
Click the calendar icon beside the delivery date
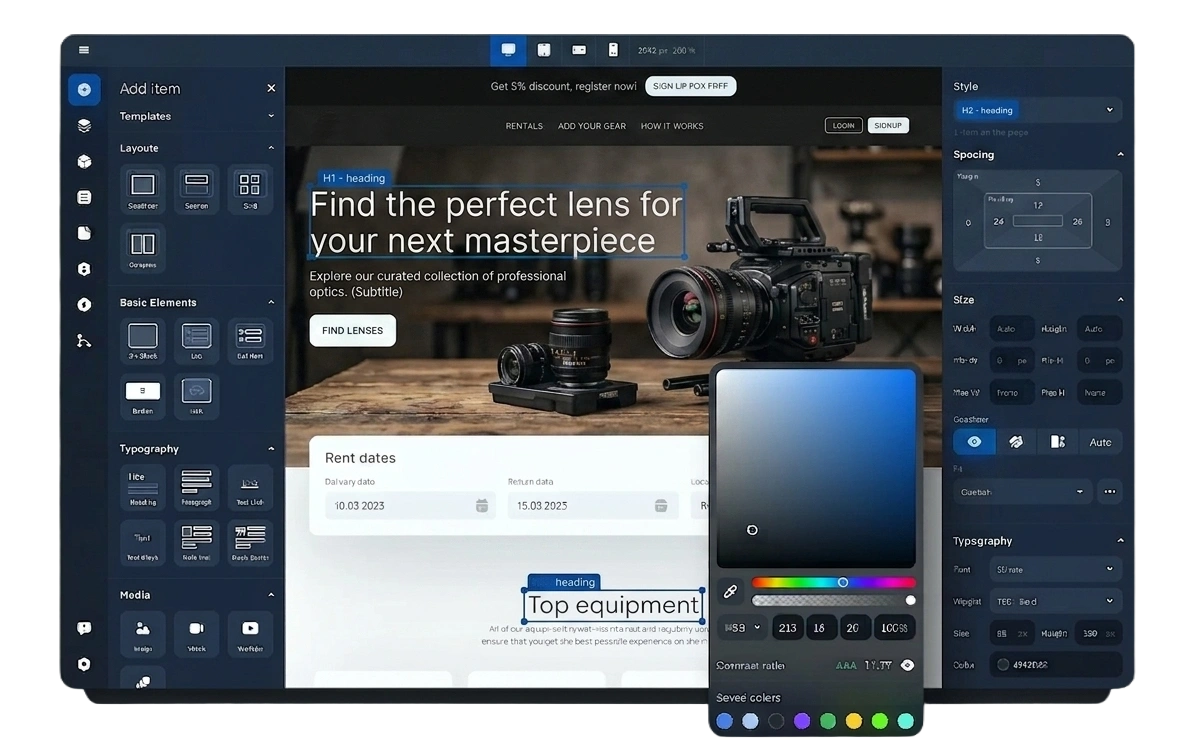click(x=481, y=505)
